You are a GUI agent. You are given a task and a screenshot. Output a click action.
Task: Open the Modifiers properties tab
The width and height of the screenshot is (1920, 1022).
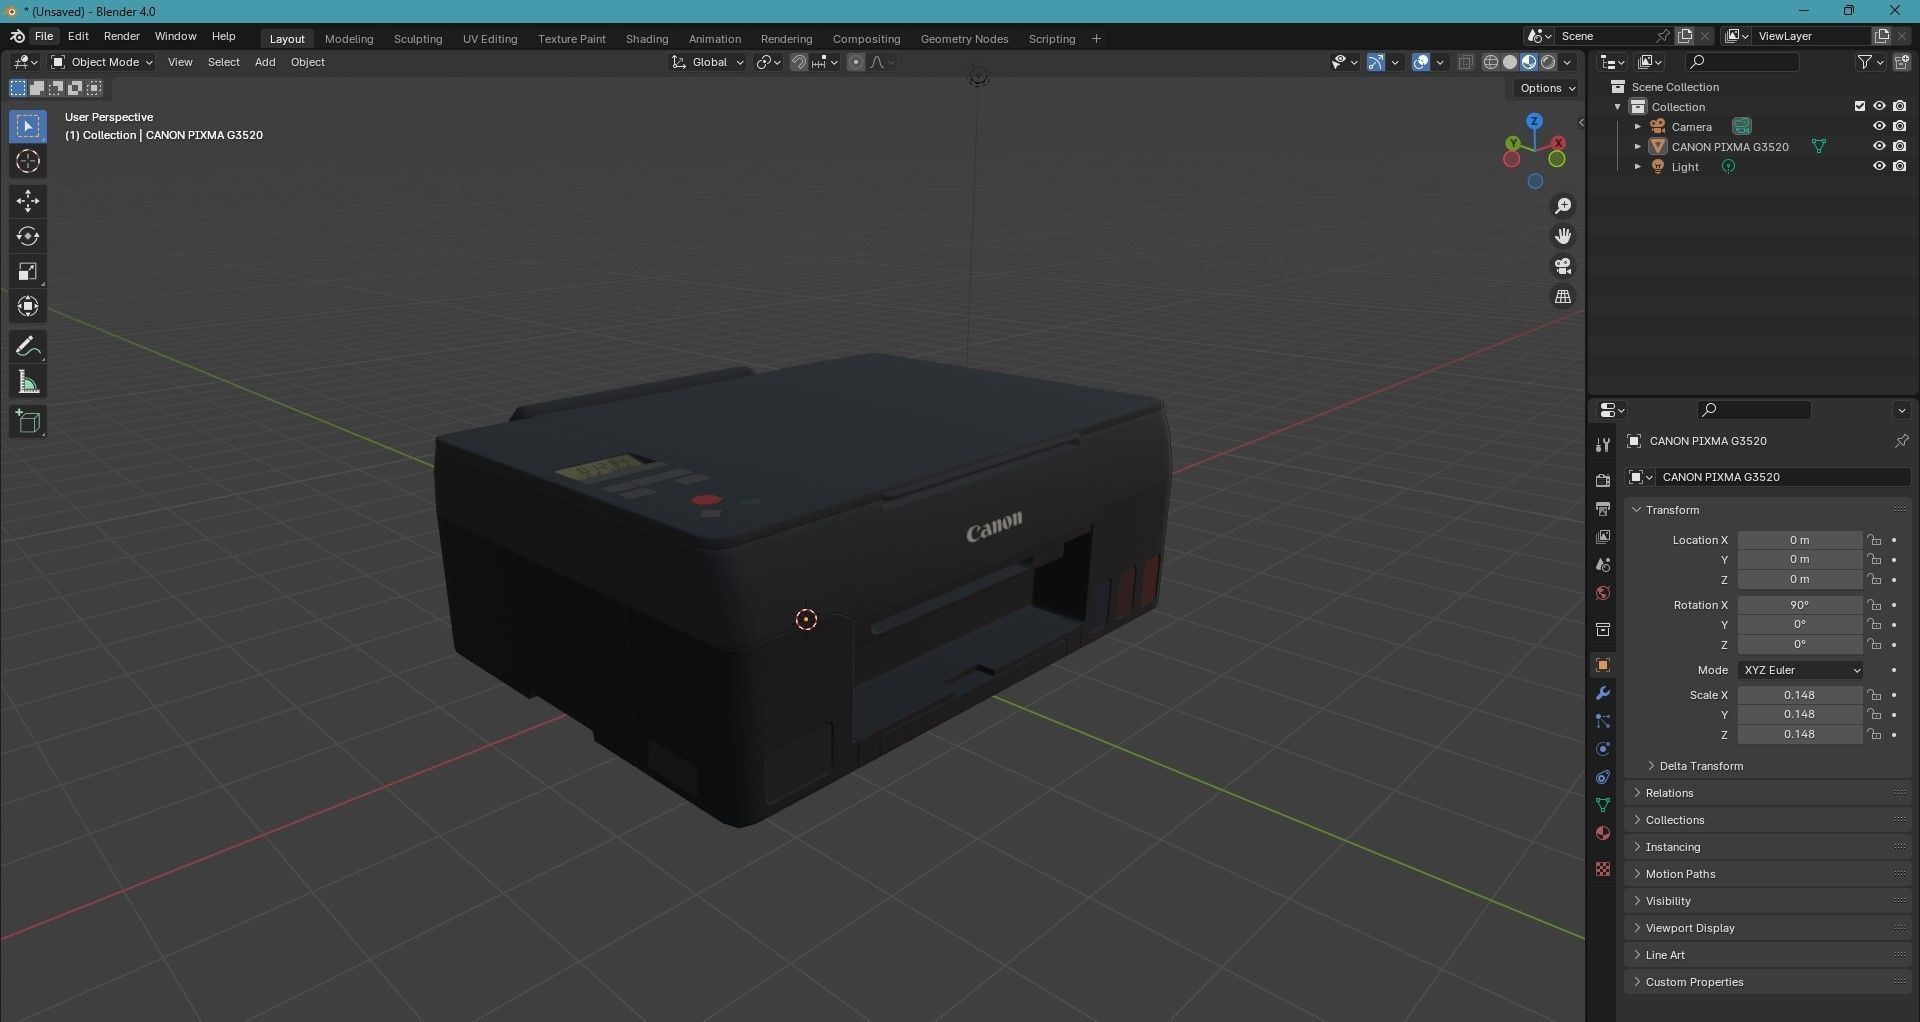click(1603, 693)
